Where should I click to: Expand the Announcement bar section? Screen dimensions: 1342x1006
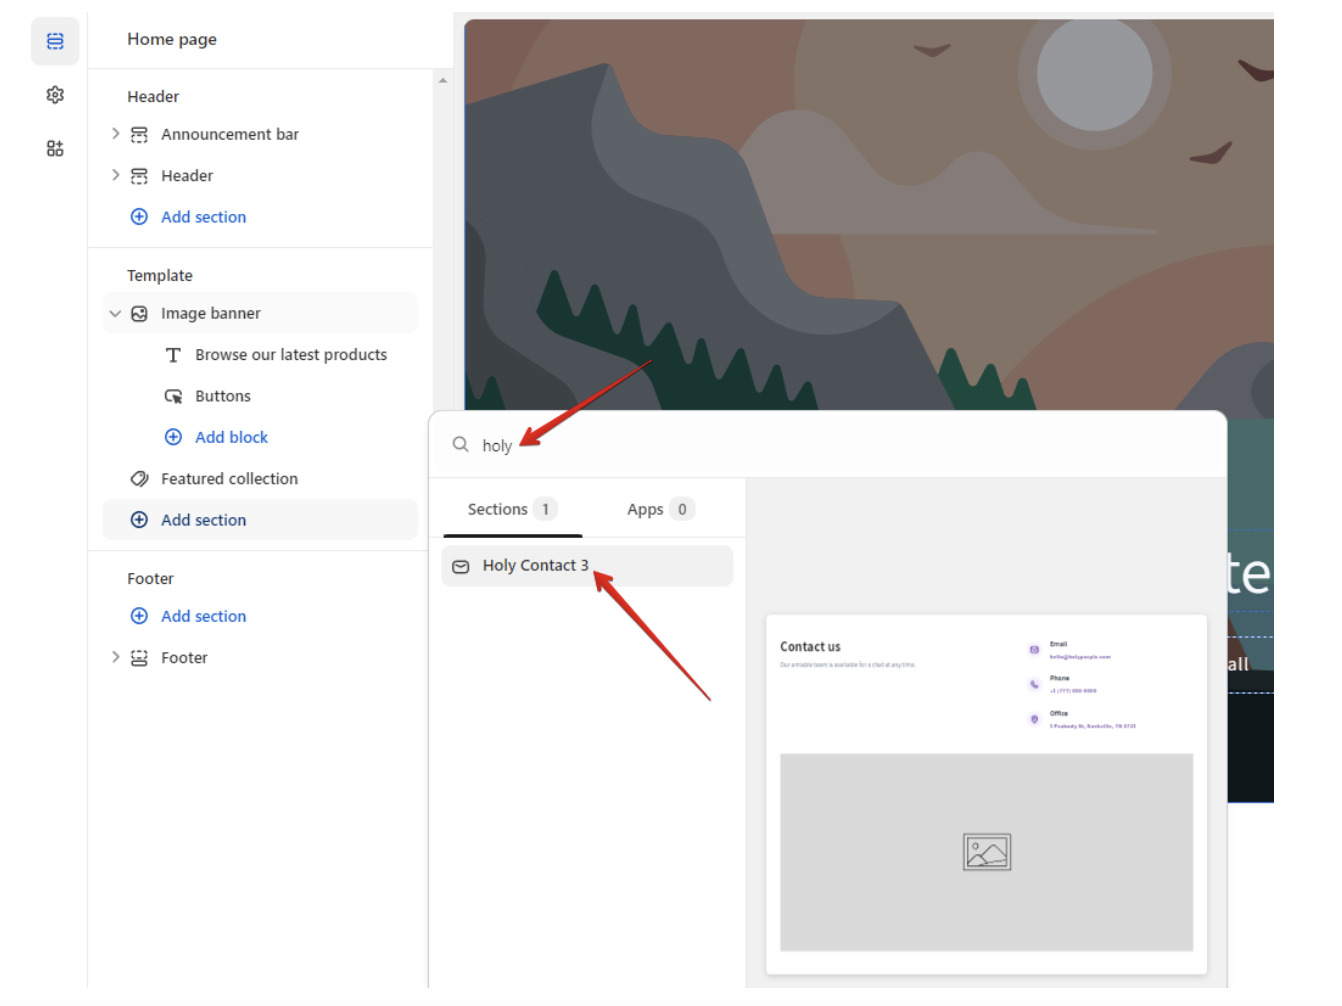click(x=115, y=134)
